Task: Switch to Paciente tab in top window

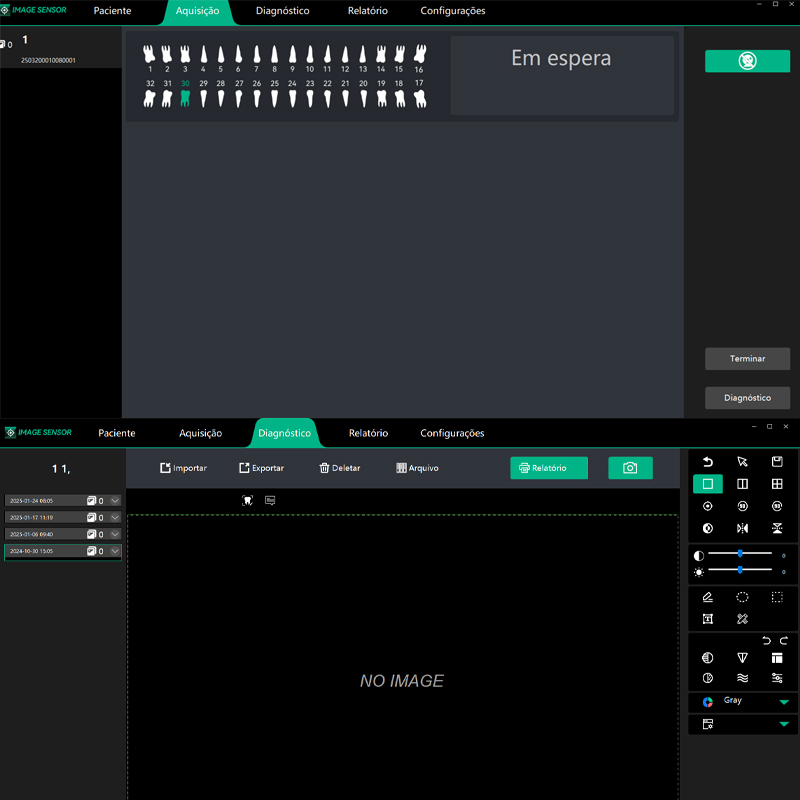Action: click(112, 11)
